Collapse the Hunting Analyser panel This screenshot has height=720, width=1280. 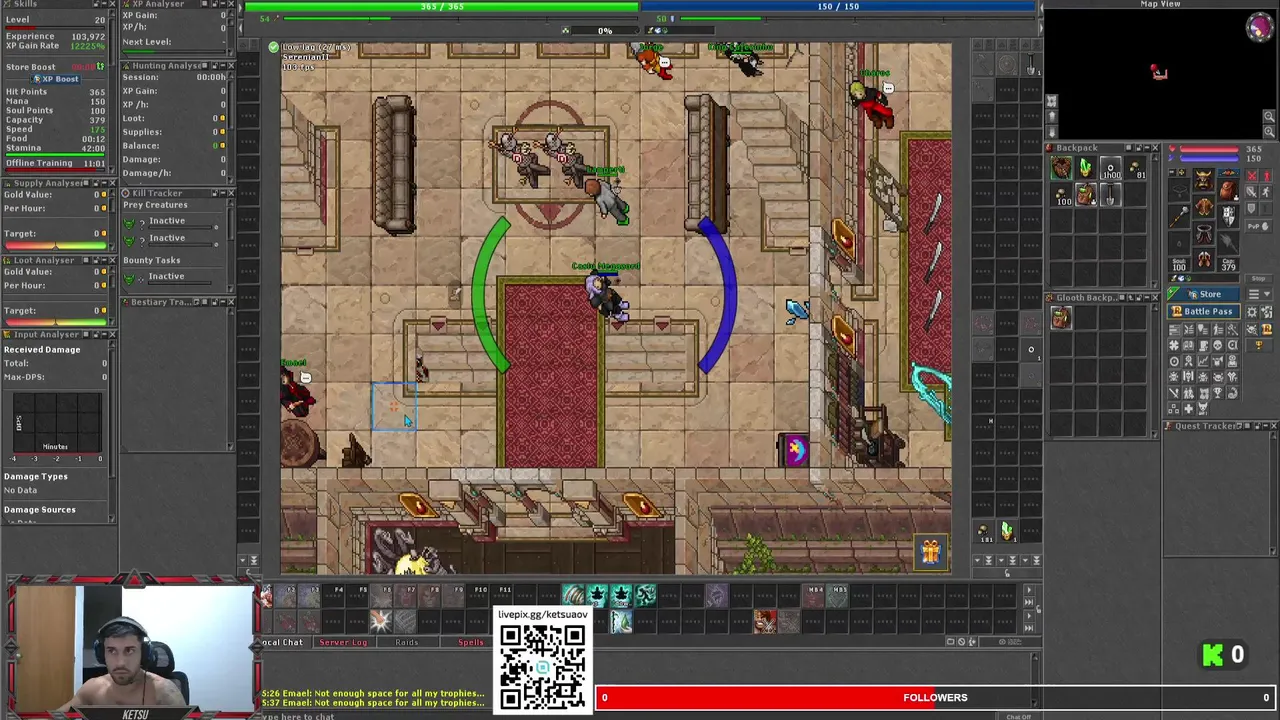pos(223,66)
